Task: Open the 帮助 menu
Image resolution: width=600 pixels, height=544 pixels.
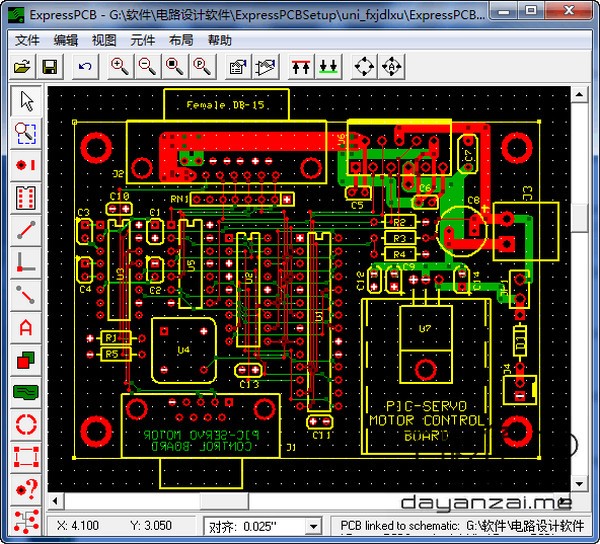Action: pos(220,40)
